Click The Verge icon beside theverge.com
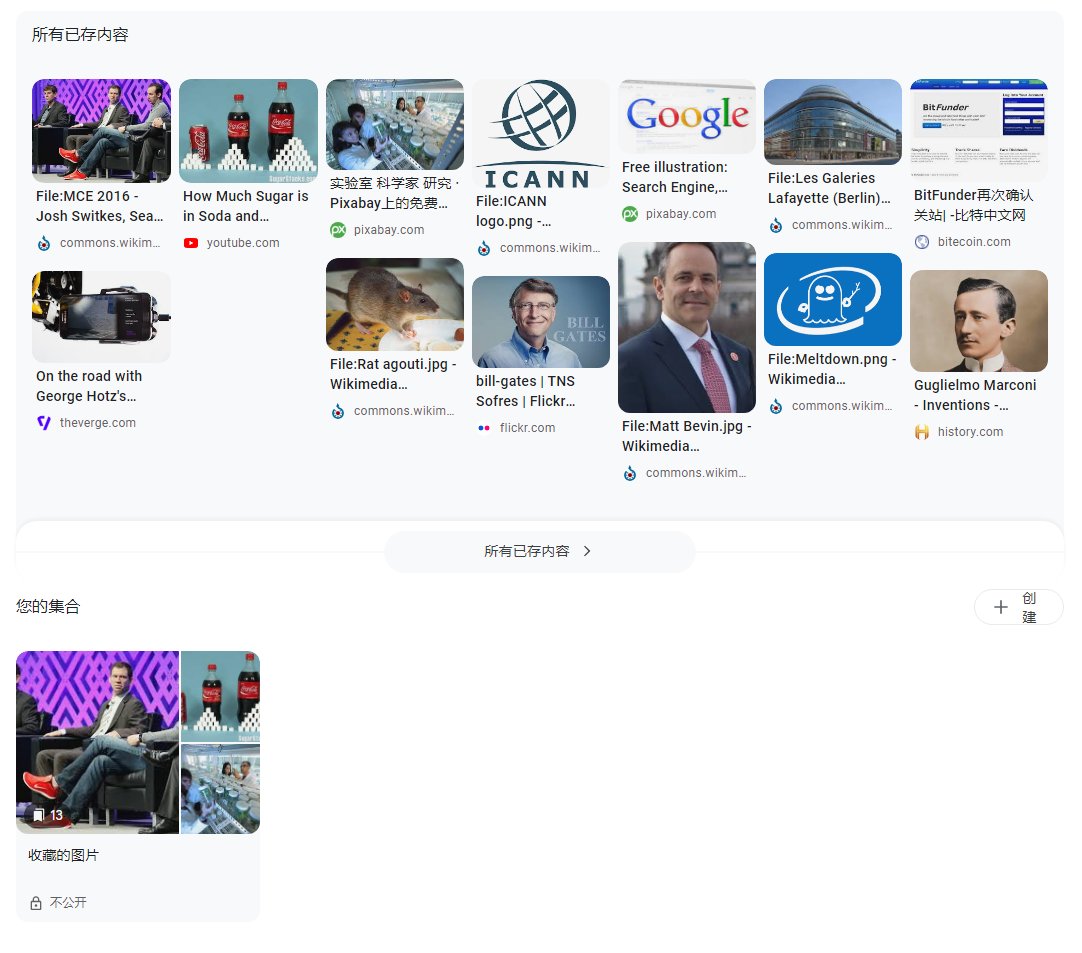The image size is (1082, 953). click(44, 423)
